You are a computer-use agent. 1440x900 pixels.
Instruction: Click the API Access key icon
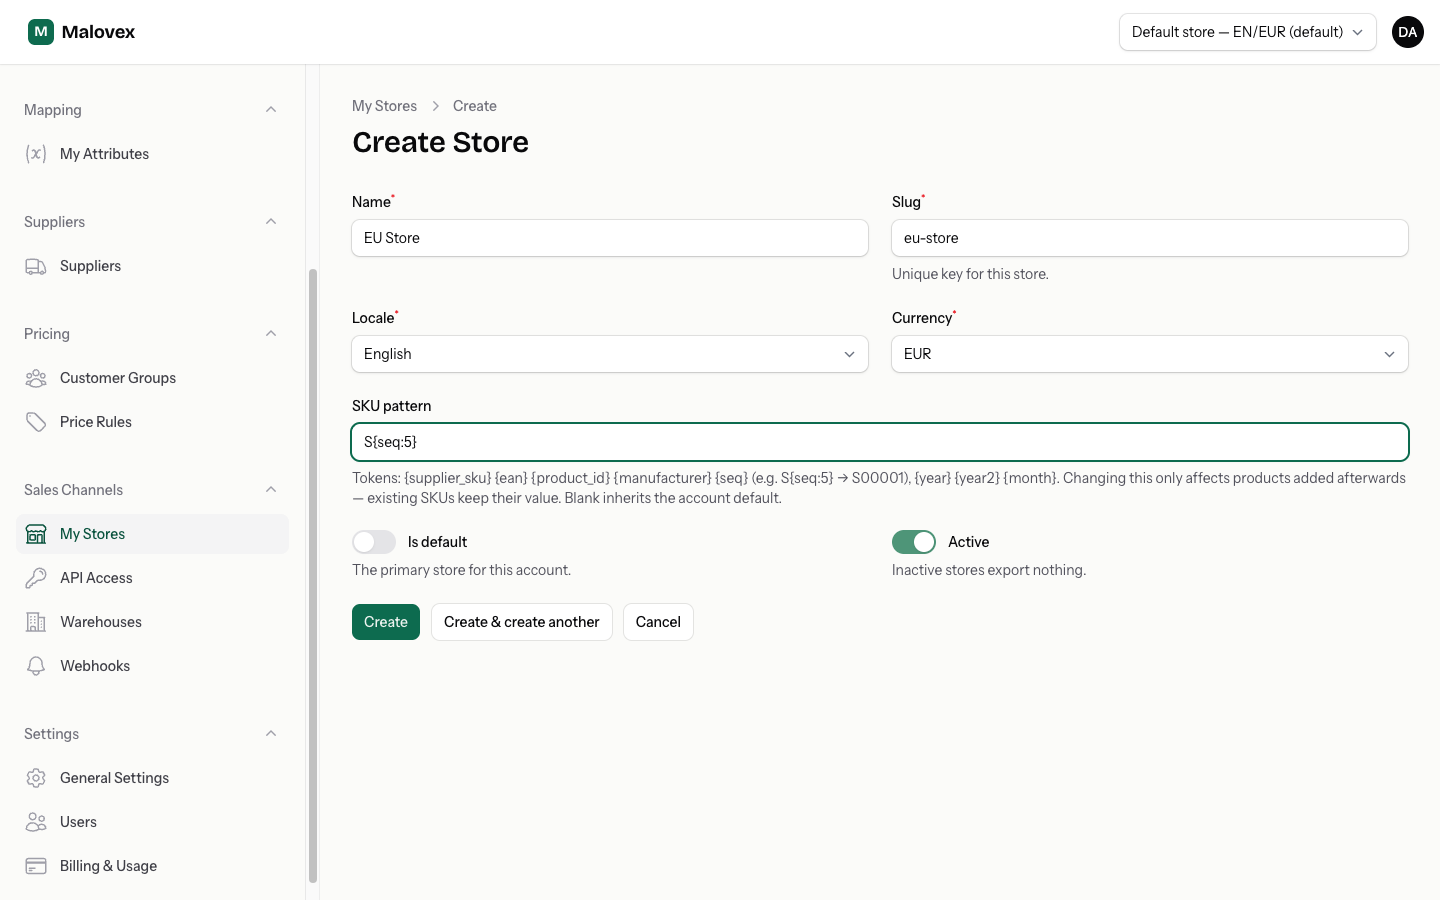coord(36,578)
